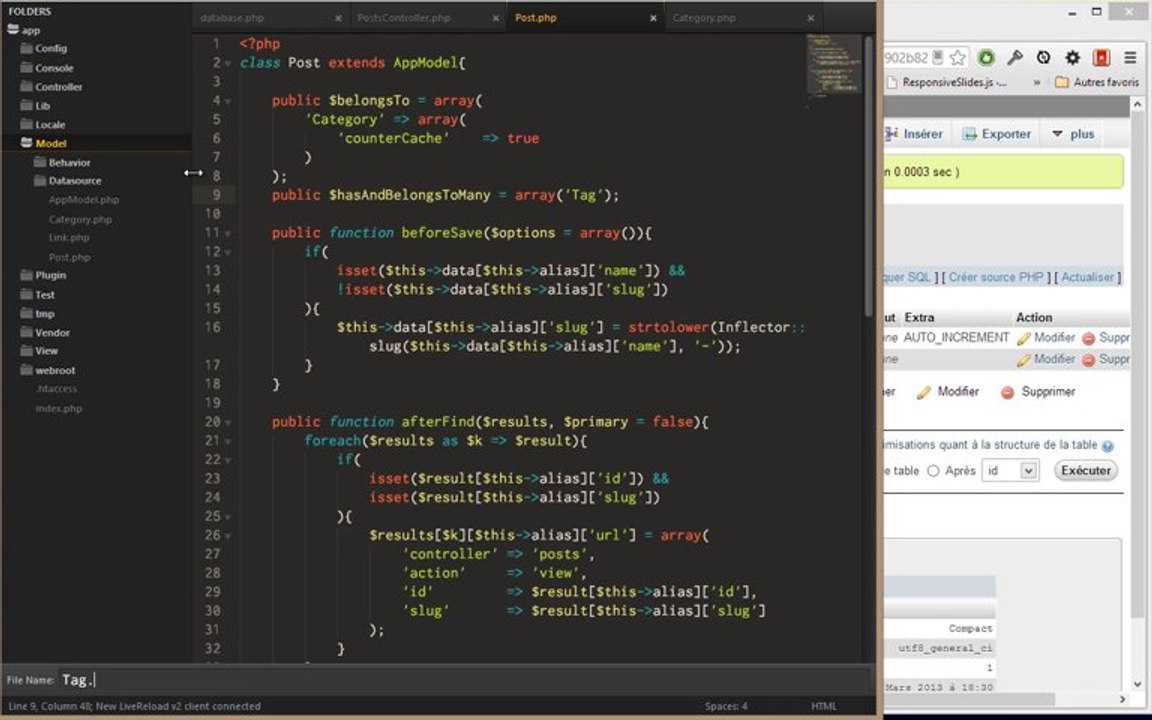The height and width of the screenshot is (720, 1152).
Task: Click the red icon next to the full Supprimer label
Action: (x=1007, y=392)
